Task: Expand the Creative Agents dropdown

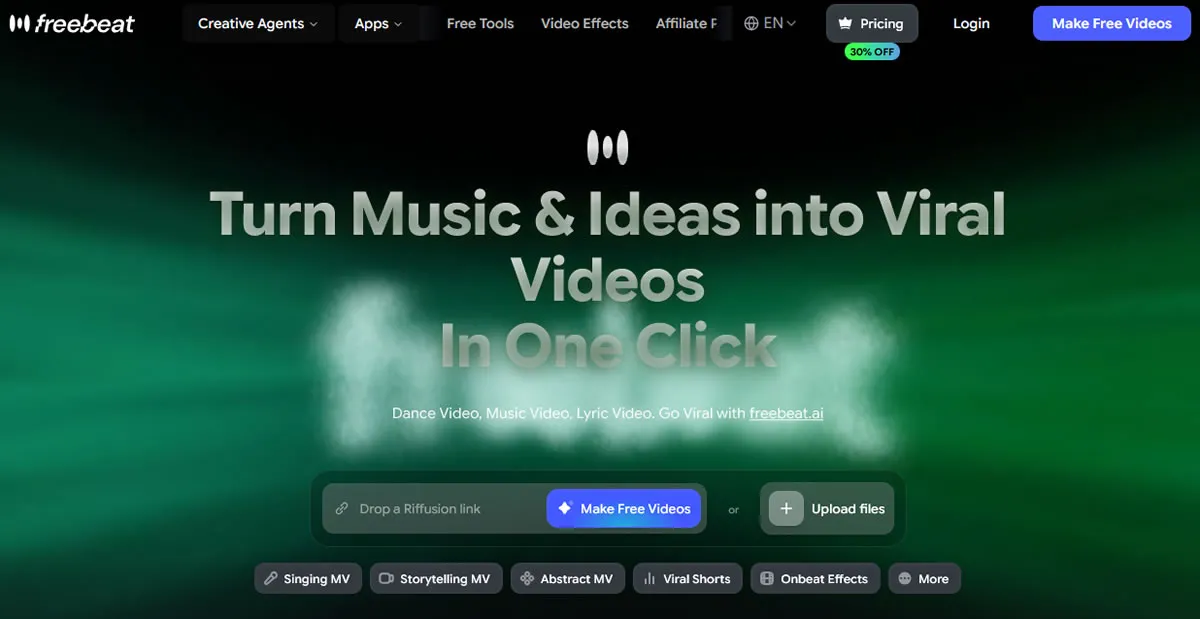Action: 257,23
